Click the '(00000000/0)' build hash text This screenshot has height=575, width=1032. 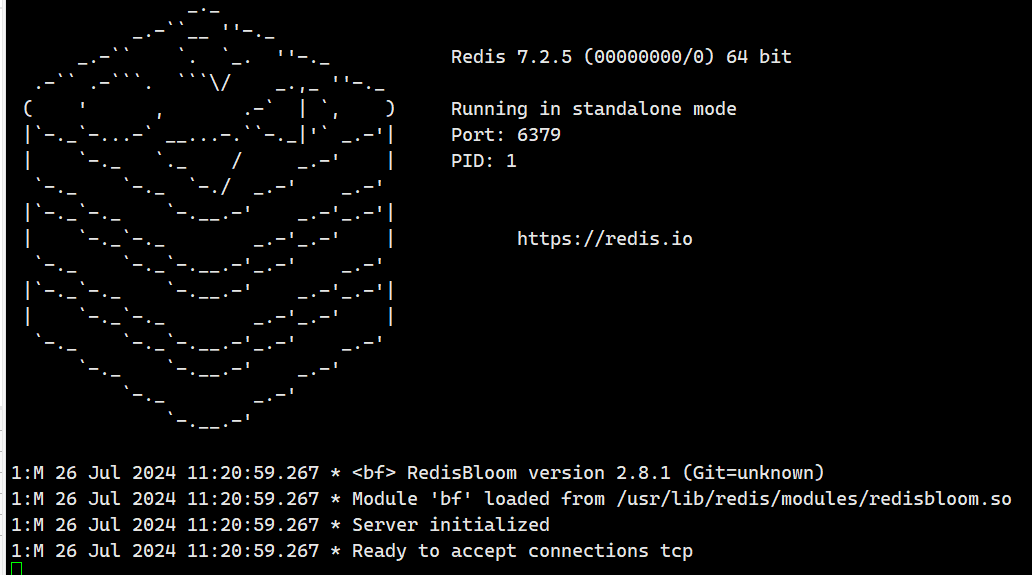point(648,57)
